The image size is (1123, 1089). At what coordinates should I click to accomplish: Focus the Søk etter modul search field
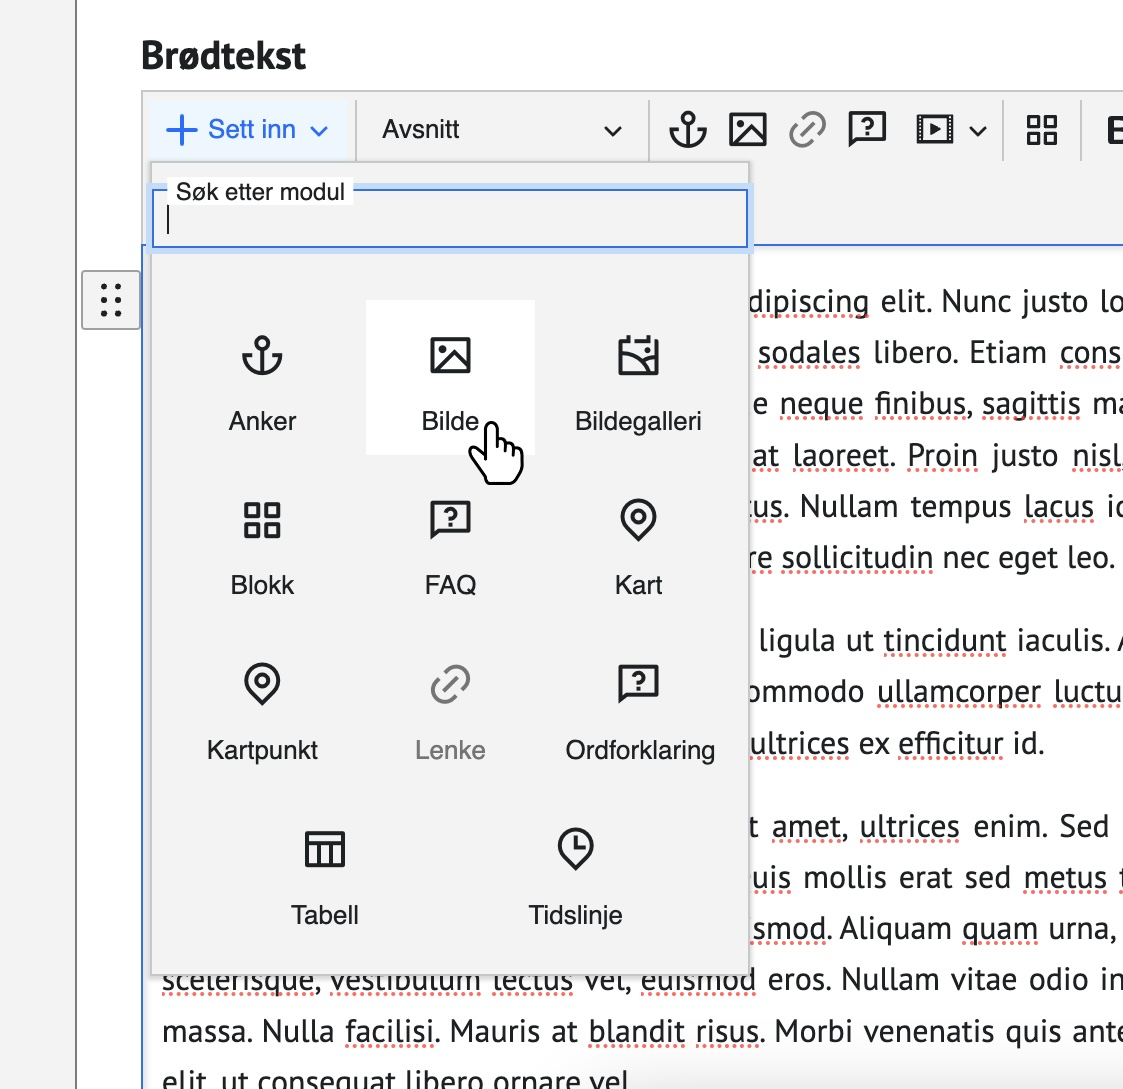(x=450, y=219)
